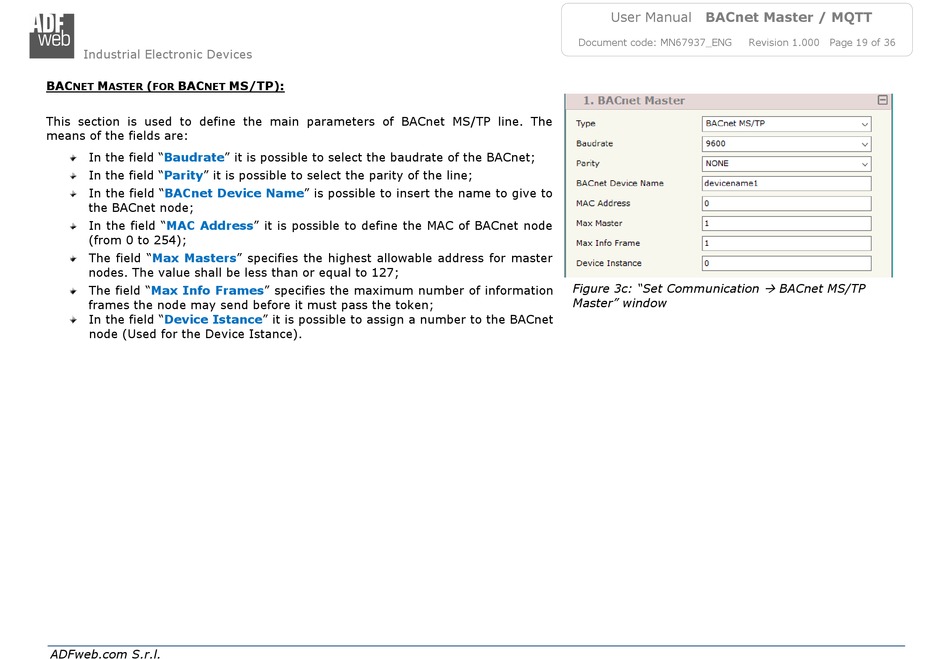Viewport: 950px width, 659px height.
Task: Select the blue Max Info Frames term
Action: 206,291
